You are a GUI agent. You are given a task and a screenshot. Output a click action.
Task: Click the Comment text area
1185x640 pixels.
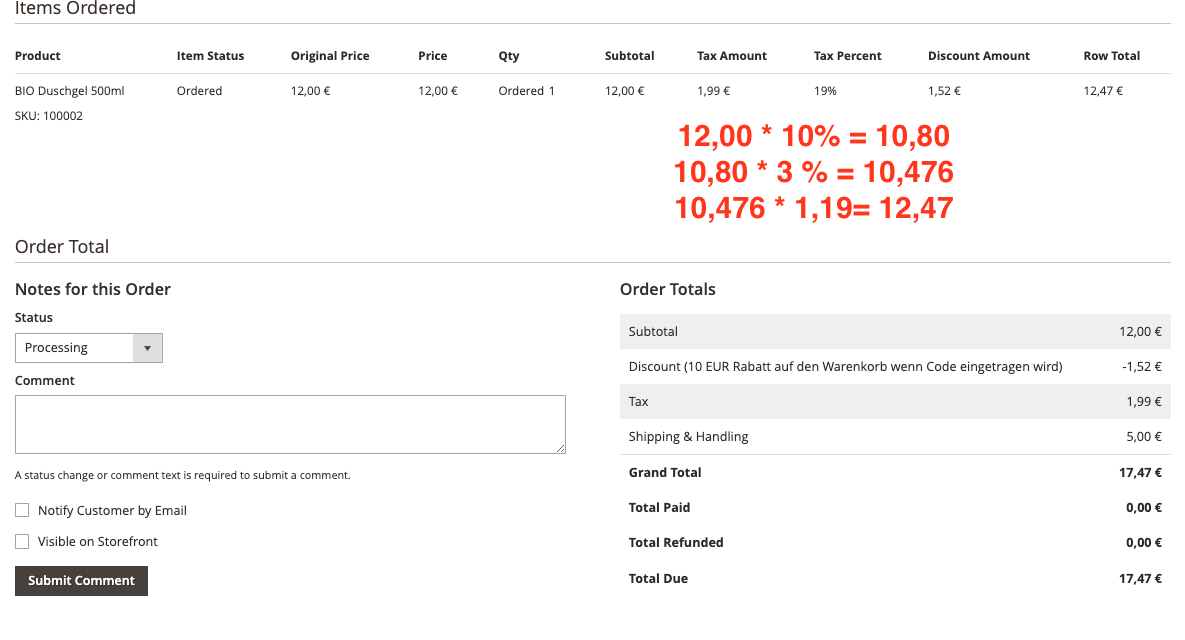[289, 423]
